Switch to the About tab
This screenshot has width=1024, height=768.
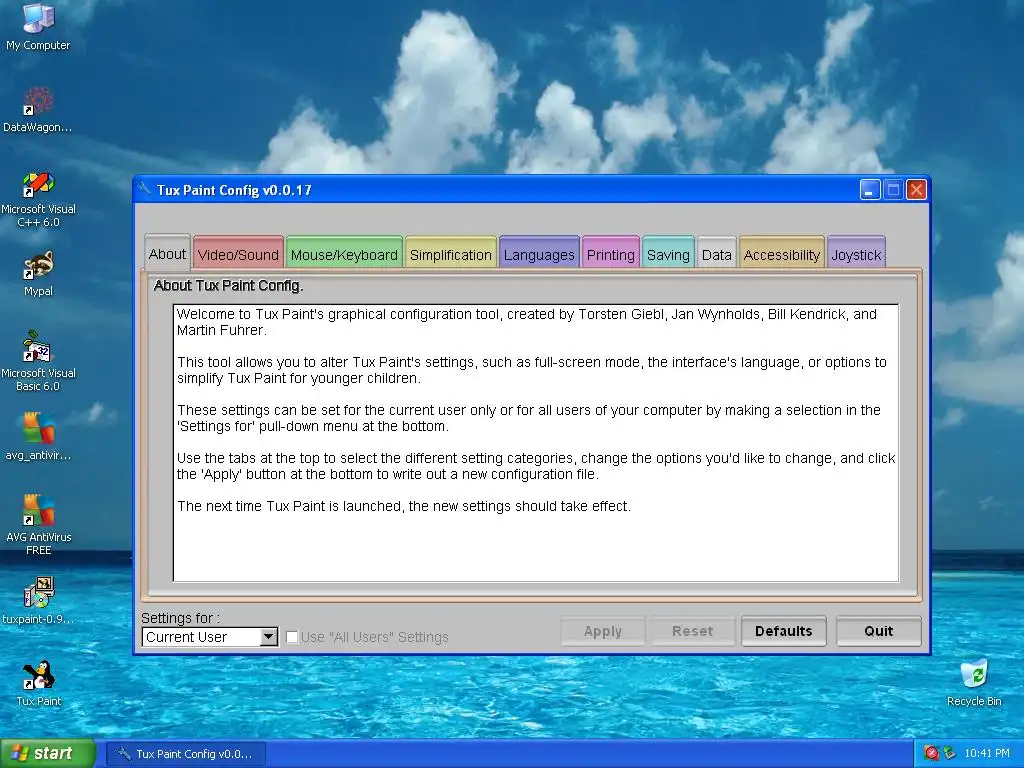tap(167, 253)
